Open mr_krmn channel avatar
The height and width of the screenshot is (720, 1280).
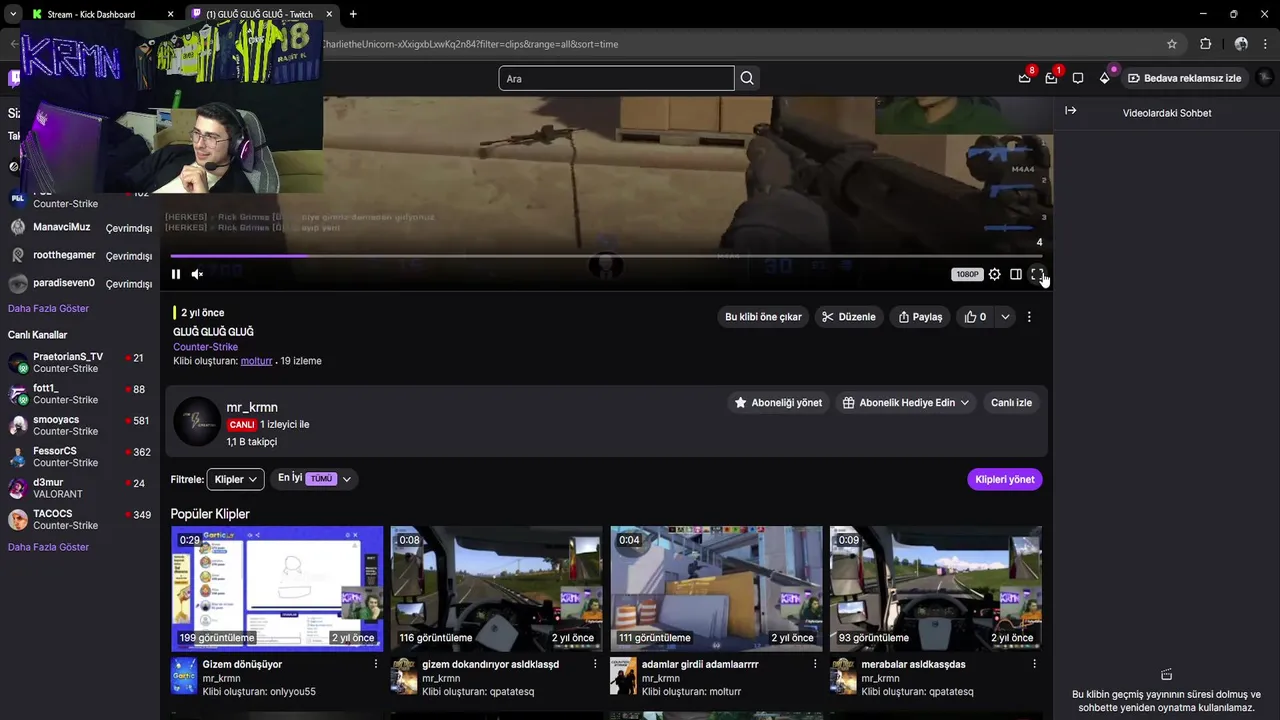tap(197, 421)
